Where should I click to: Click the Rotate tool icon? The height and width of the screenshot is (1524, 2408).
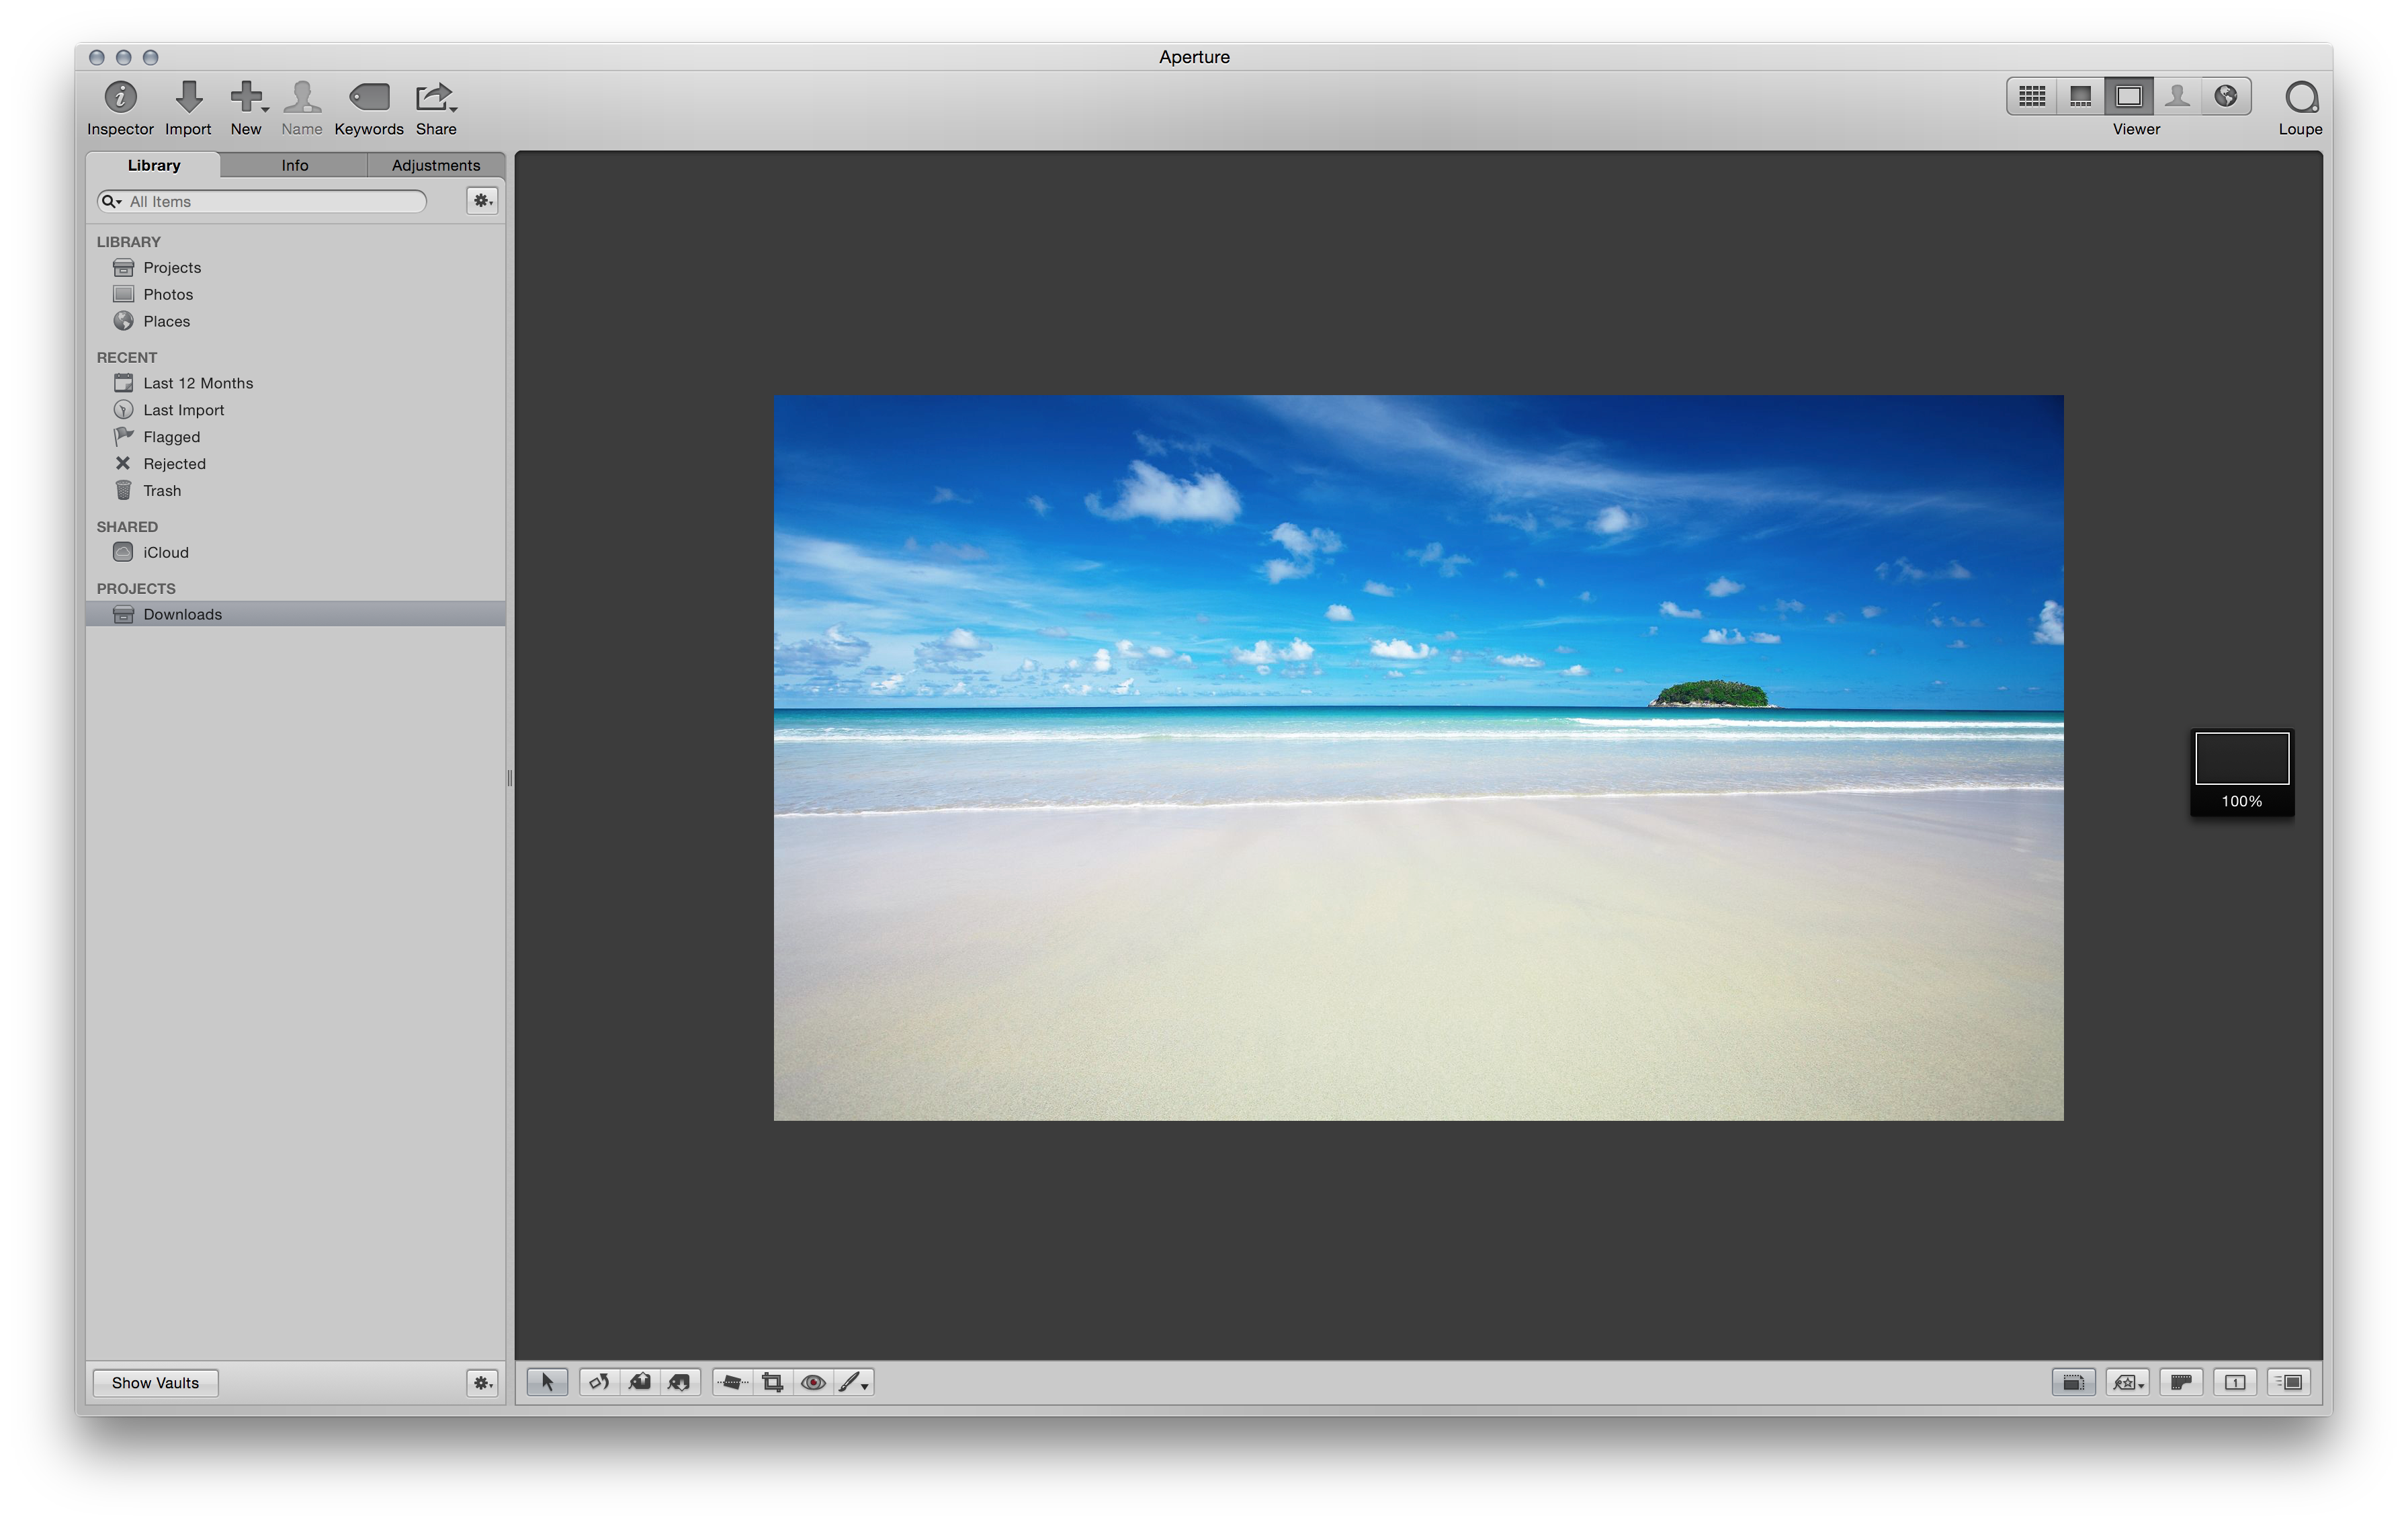(598, 1382)
